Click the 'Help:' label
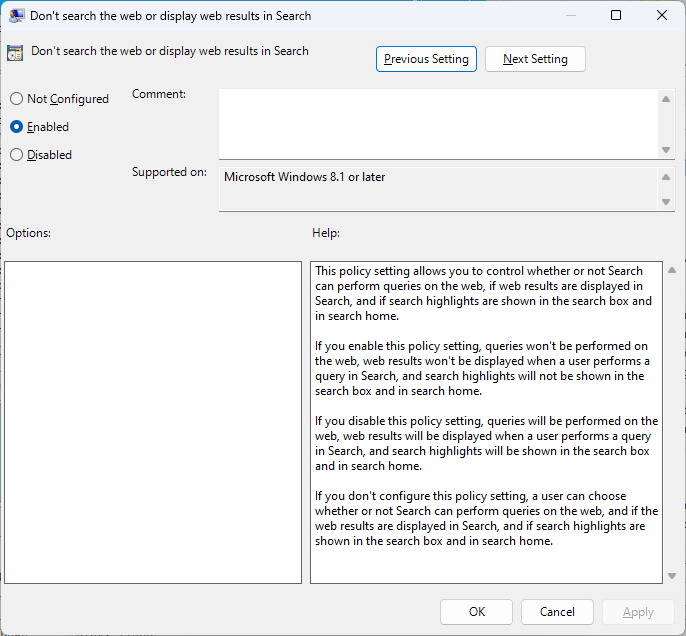 (326, 233)
